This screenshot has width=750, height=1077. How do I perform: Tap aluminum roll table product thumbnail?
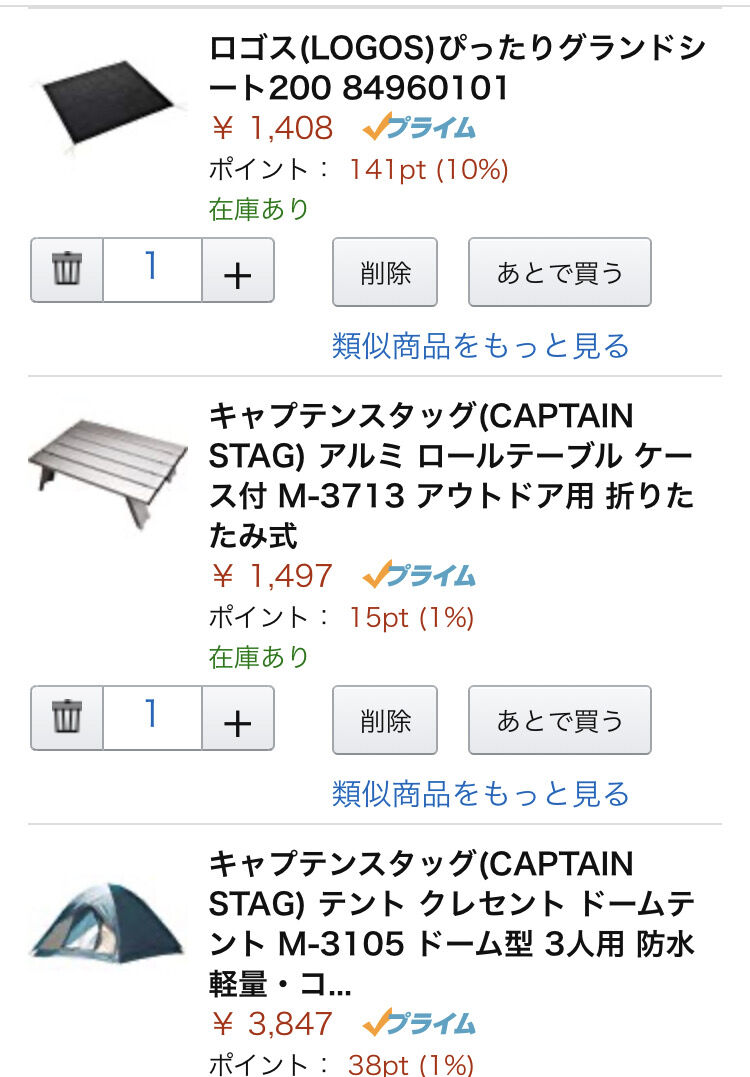coord(109,473)
